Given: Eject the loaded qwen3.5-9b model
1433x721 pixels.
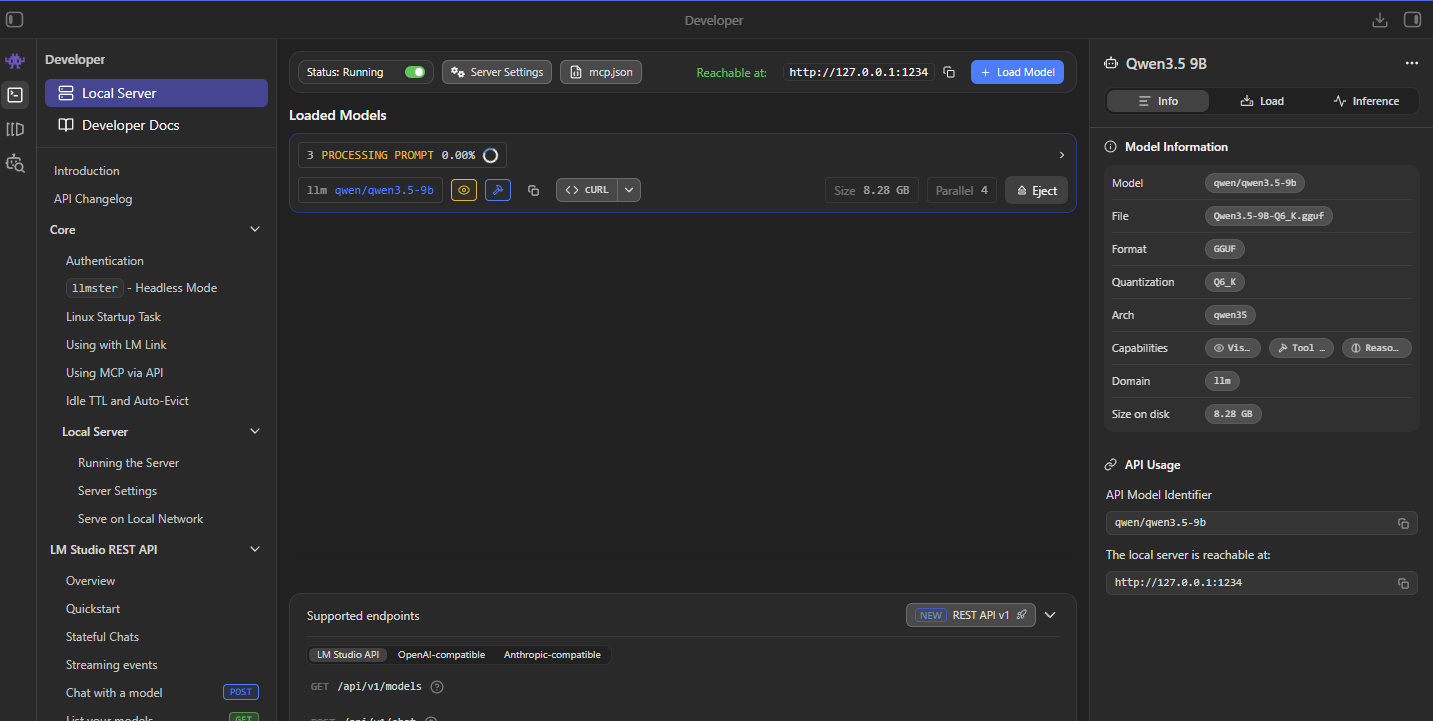Looking at the screenshot, I should [x=1037, y=190].
